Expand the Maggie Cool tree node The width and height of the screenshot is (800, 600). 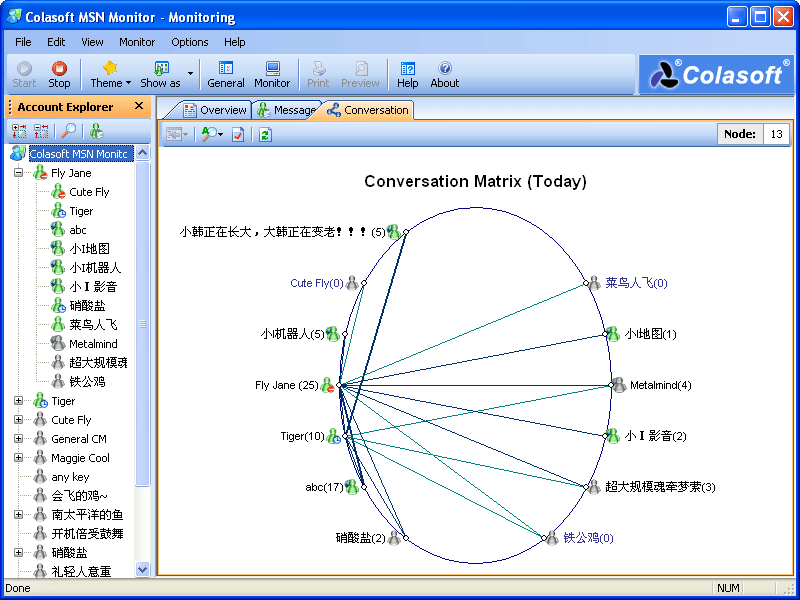pos(18,458)
